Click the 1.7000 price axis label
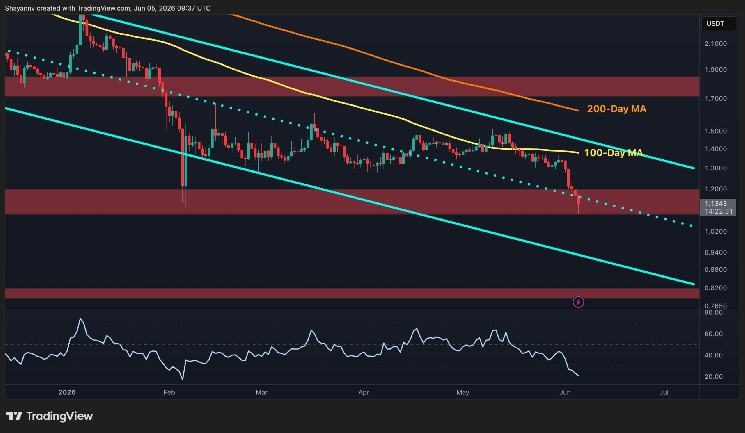 716,99
